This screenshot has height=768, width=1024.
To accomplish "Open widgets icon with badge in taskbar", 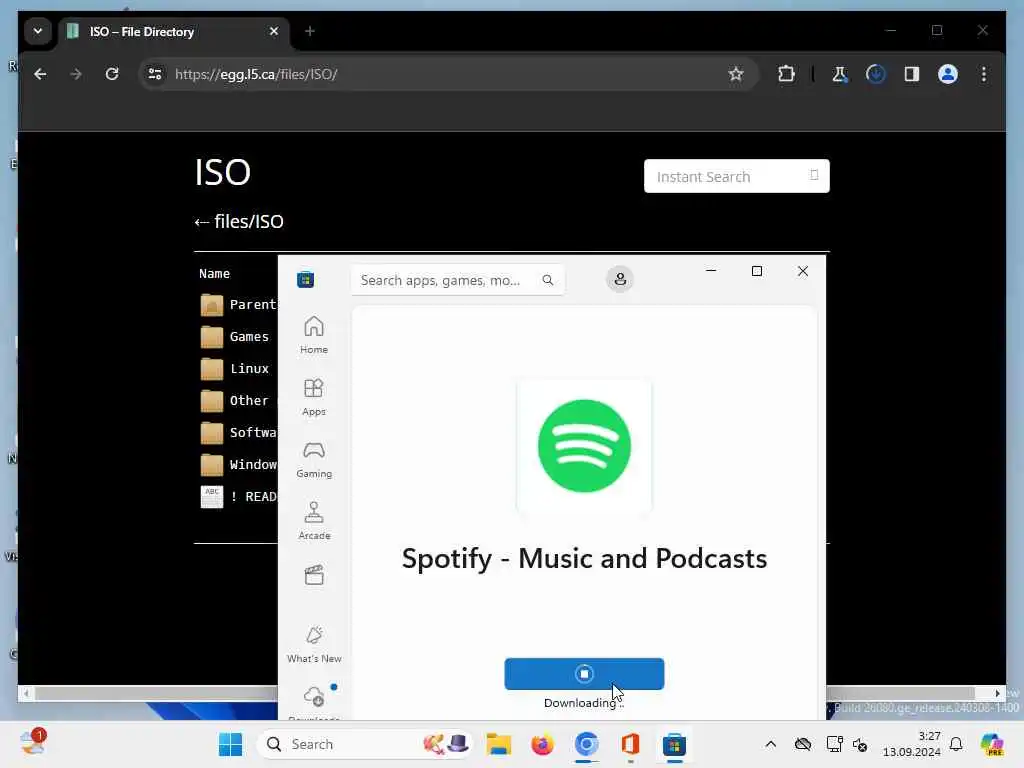I will pyautogui.click(x=32, y=743).
